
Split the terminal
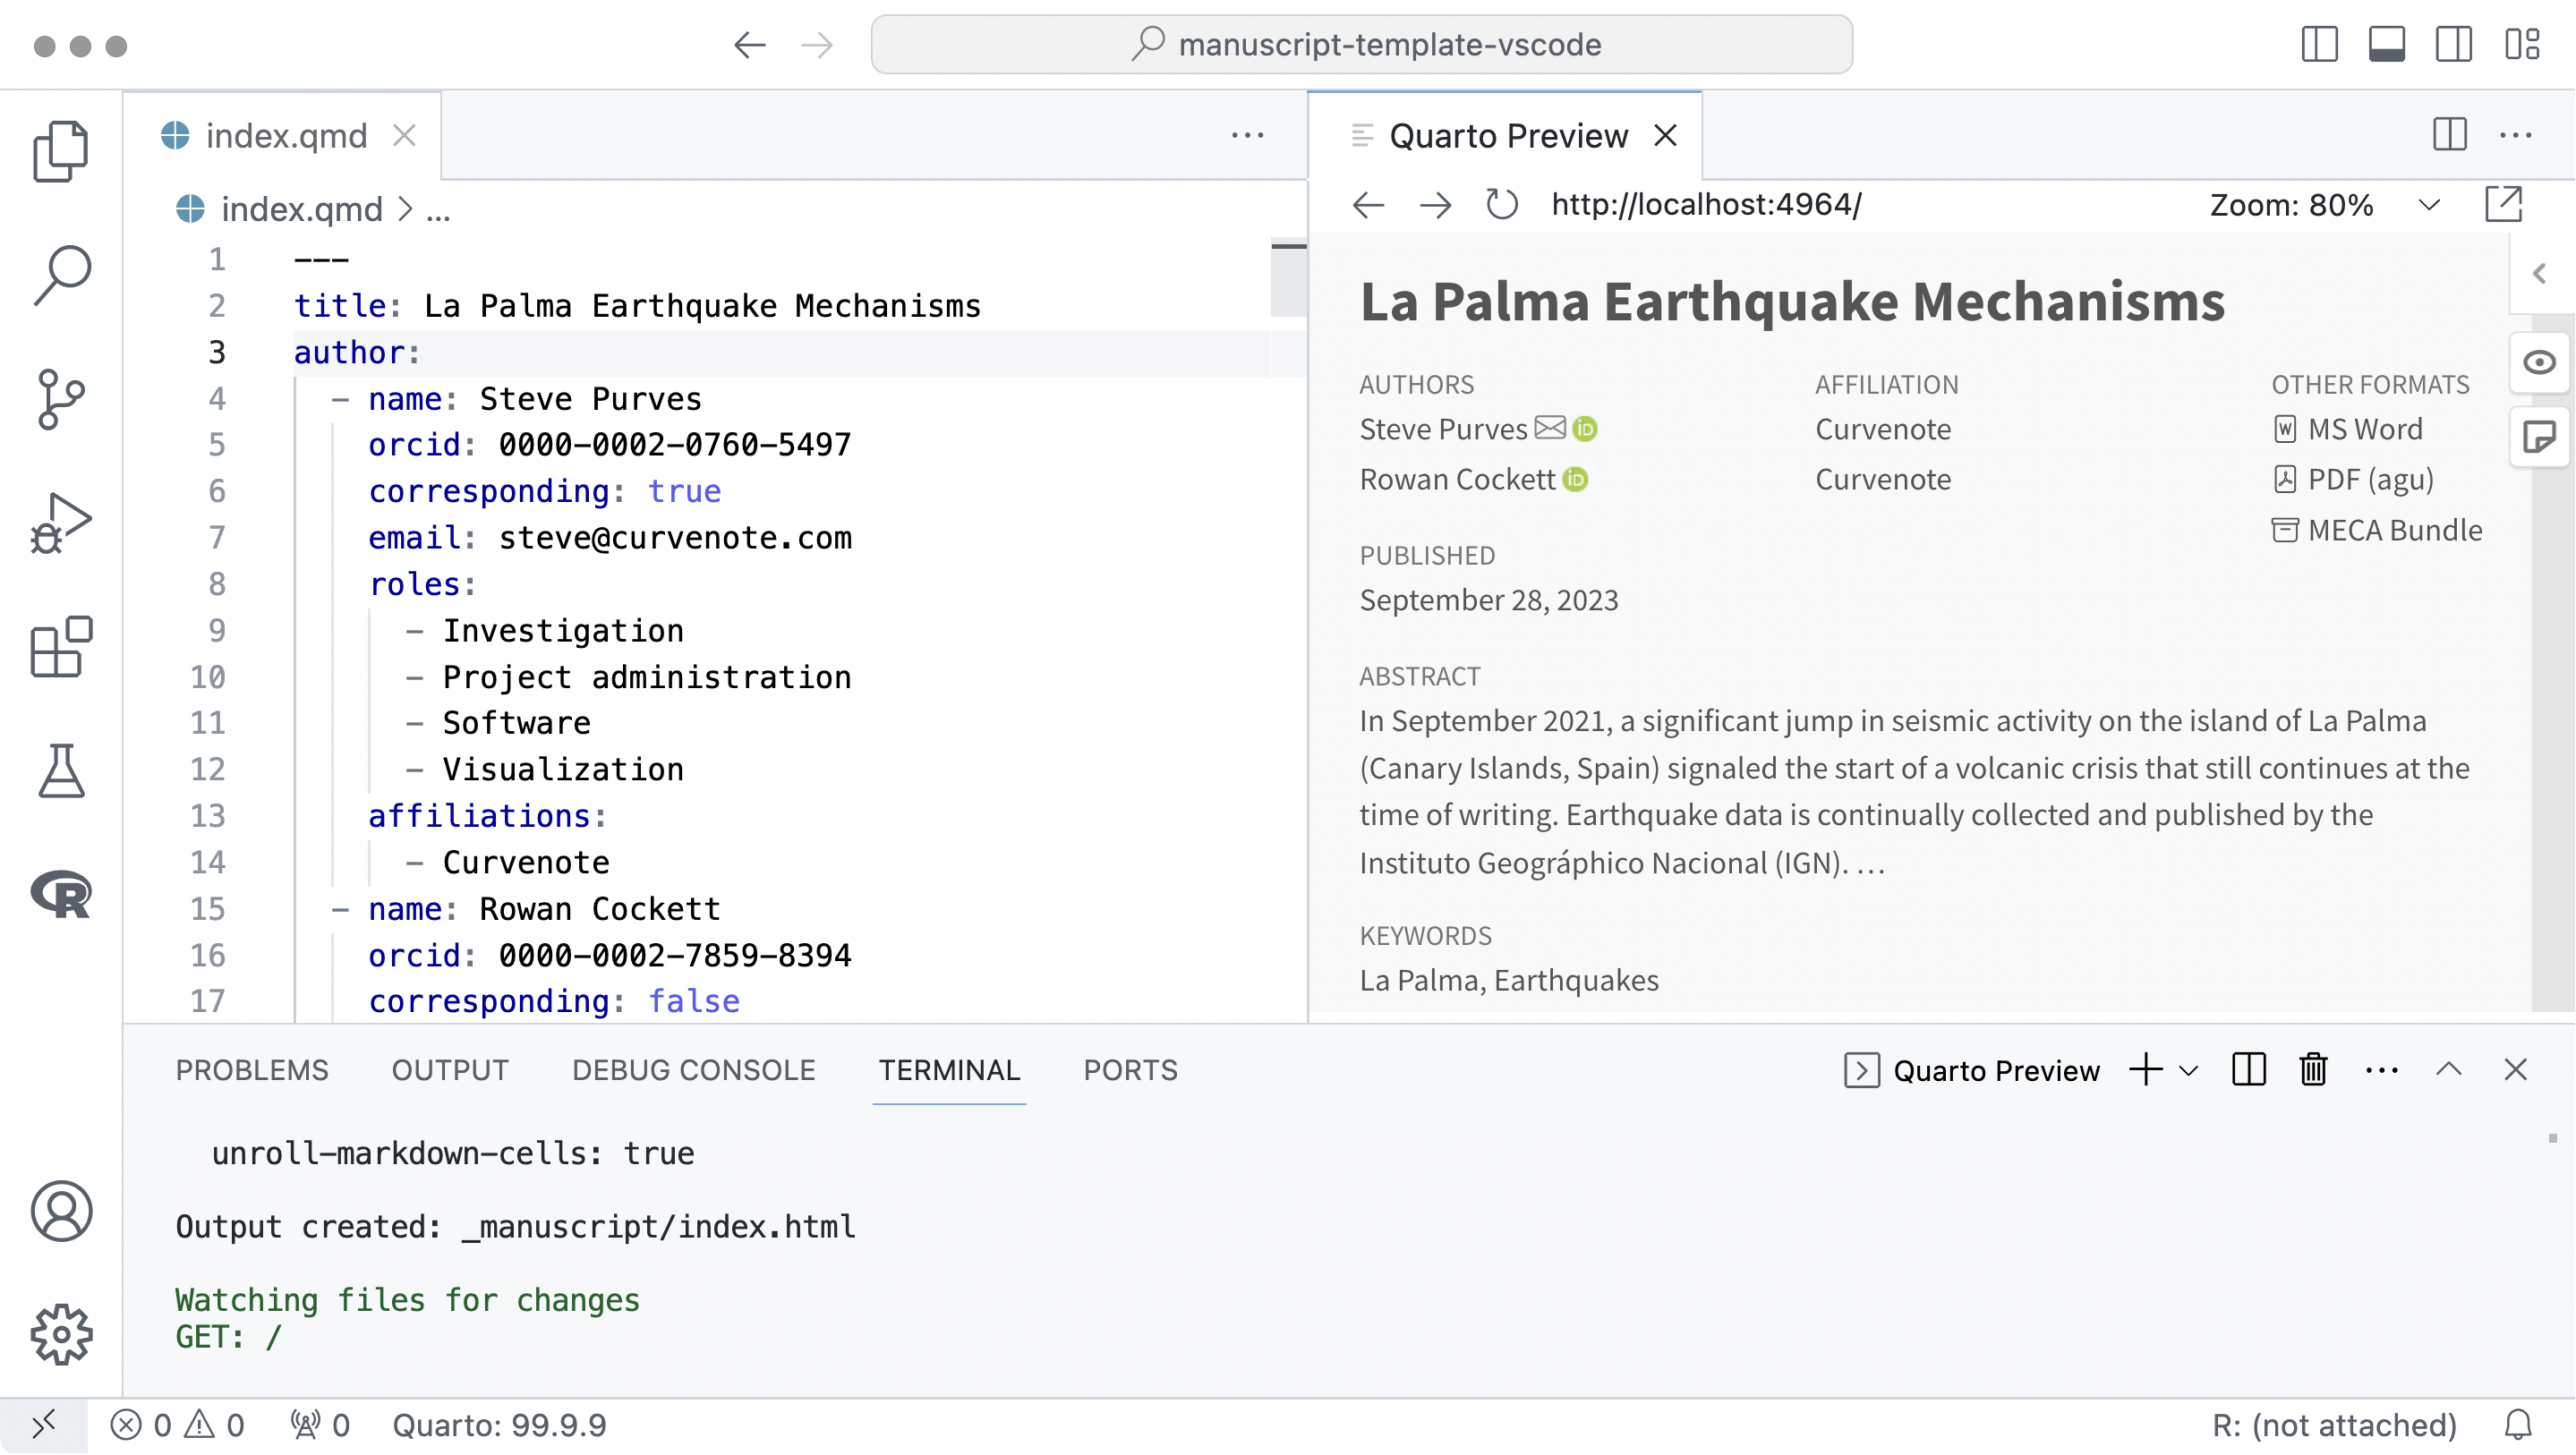click(2248, 1069)
